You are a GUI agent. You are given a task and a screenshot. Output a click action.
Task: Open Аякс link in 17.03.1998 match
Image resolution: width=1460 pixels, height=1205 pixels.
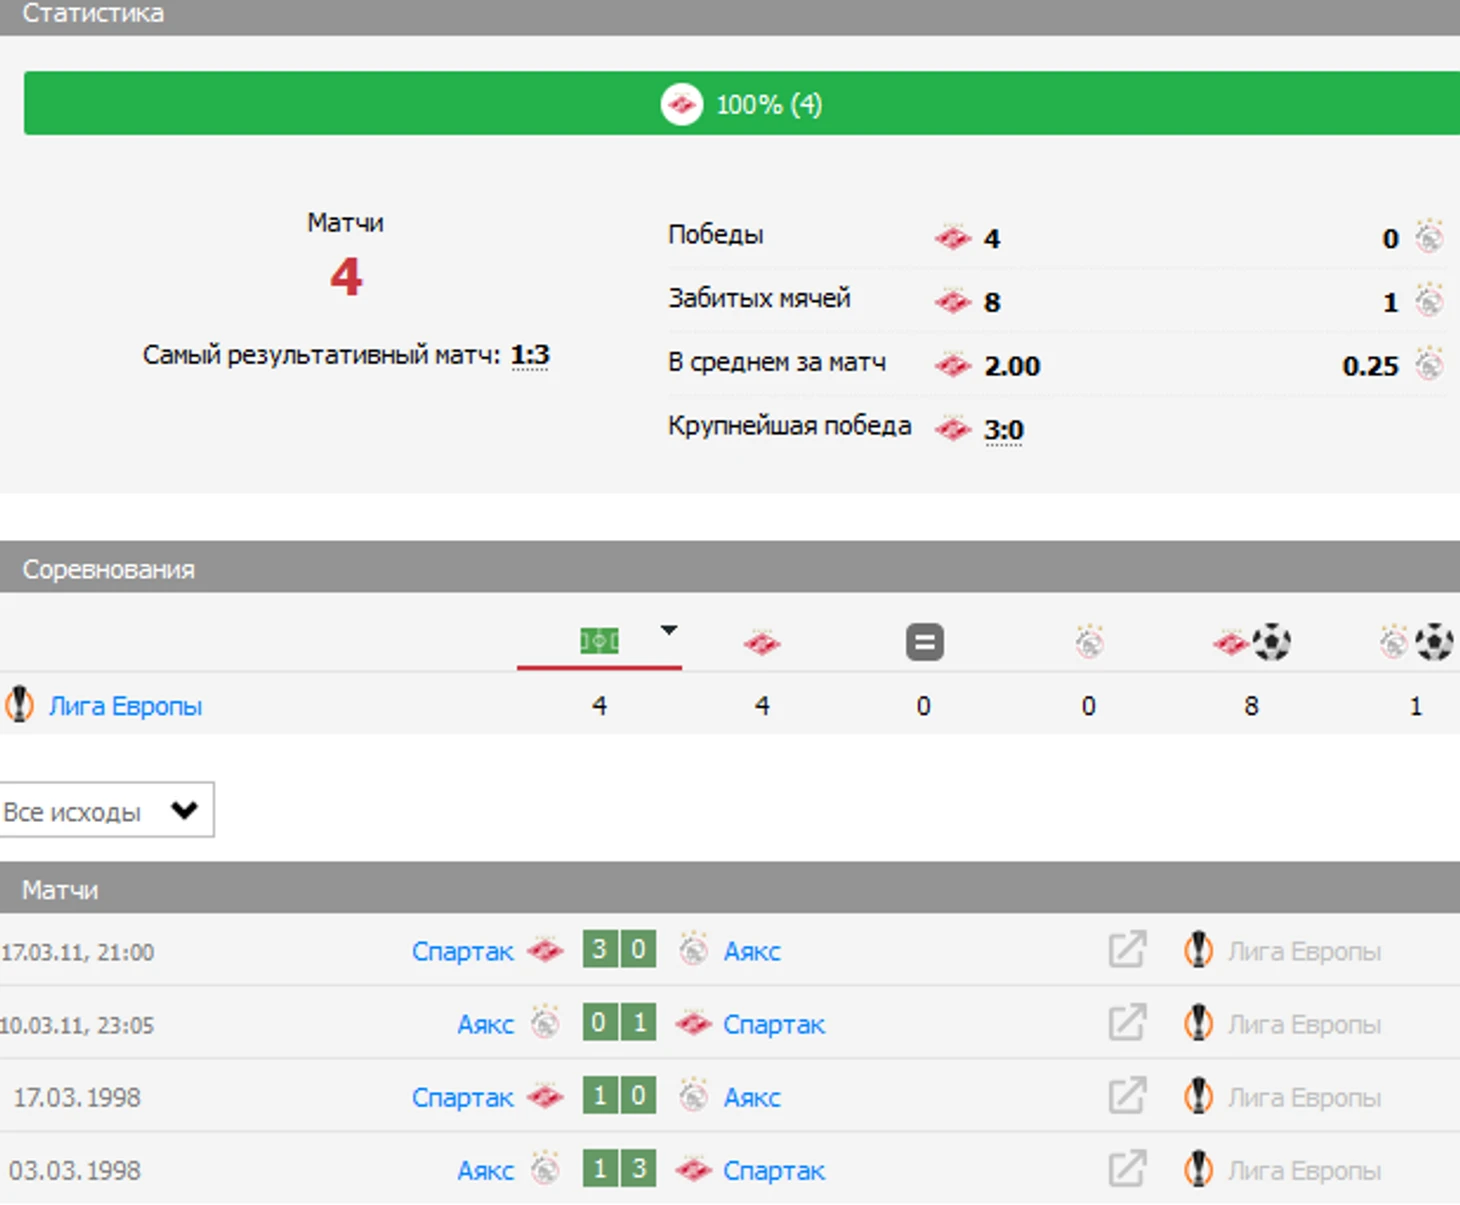pyautogui.click(x=752, y=1097)
